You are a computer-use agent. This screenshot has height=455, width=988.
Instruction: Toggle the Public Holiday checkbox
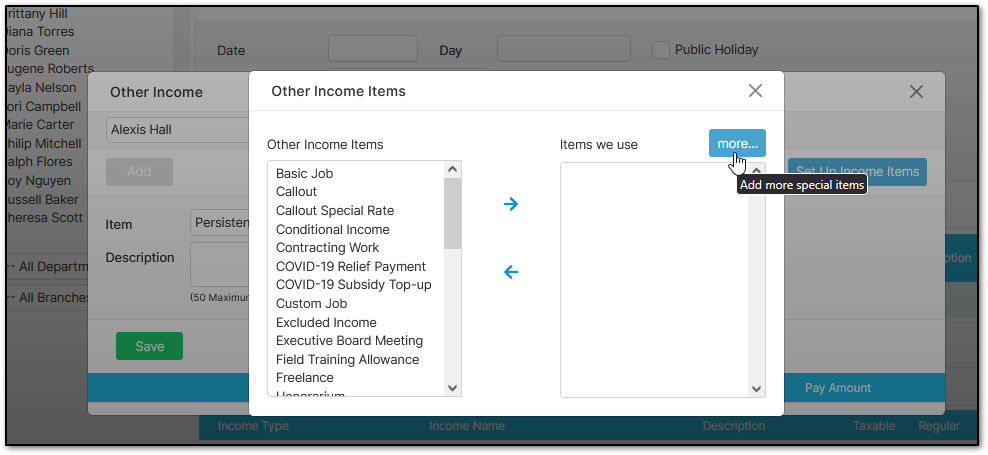660,49
